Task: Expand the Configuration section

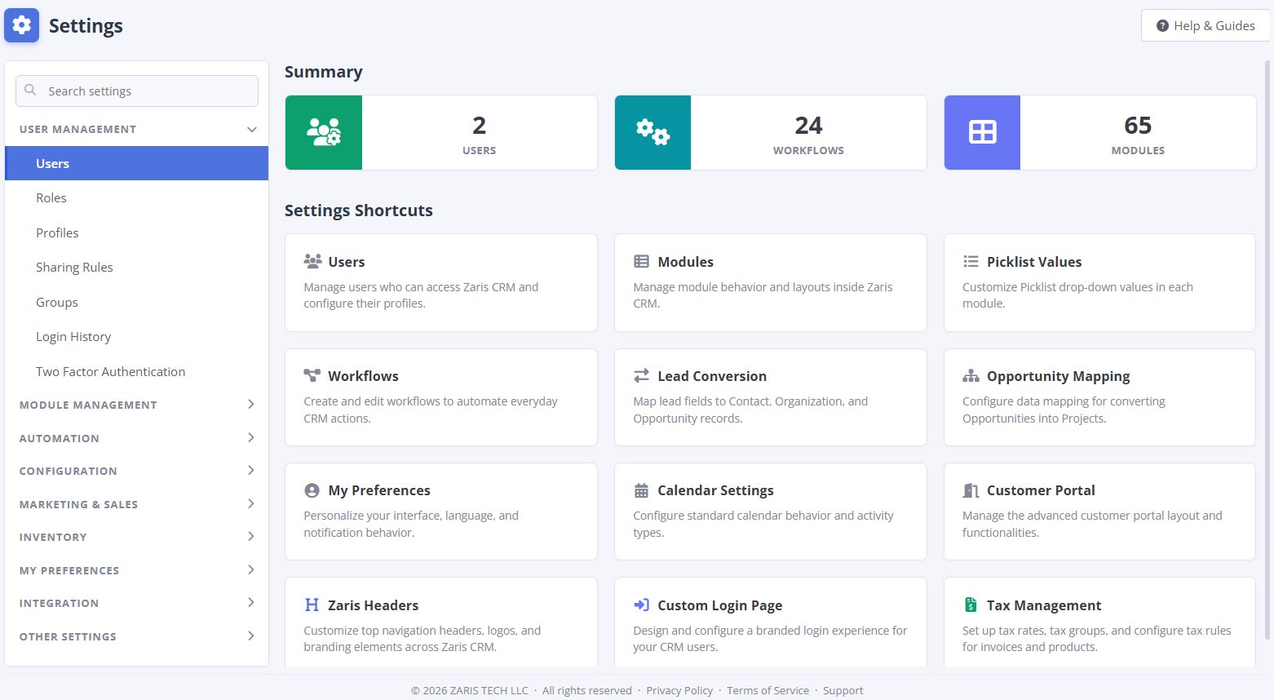Action: 251,470
